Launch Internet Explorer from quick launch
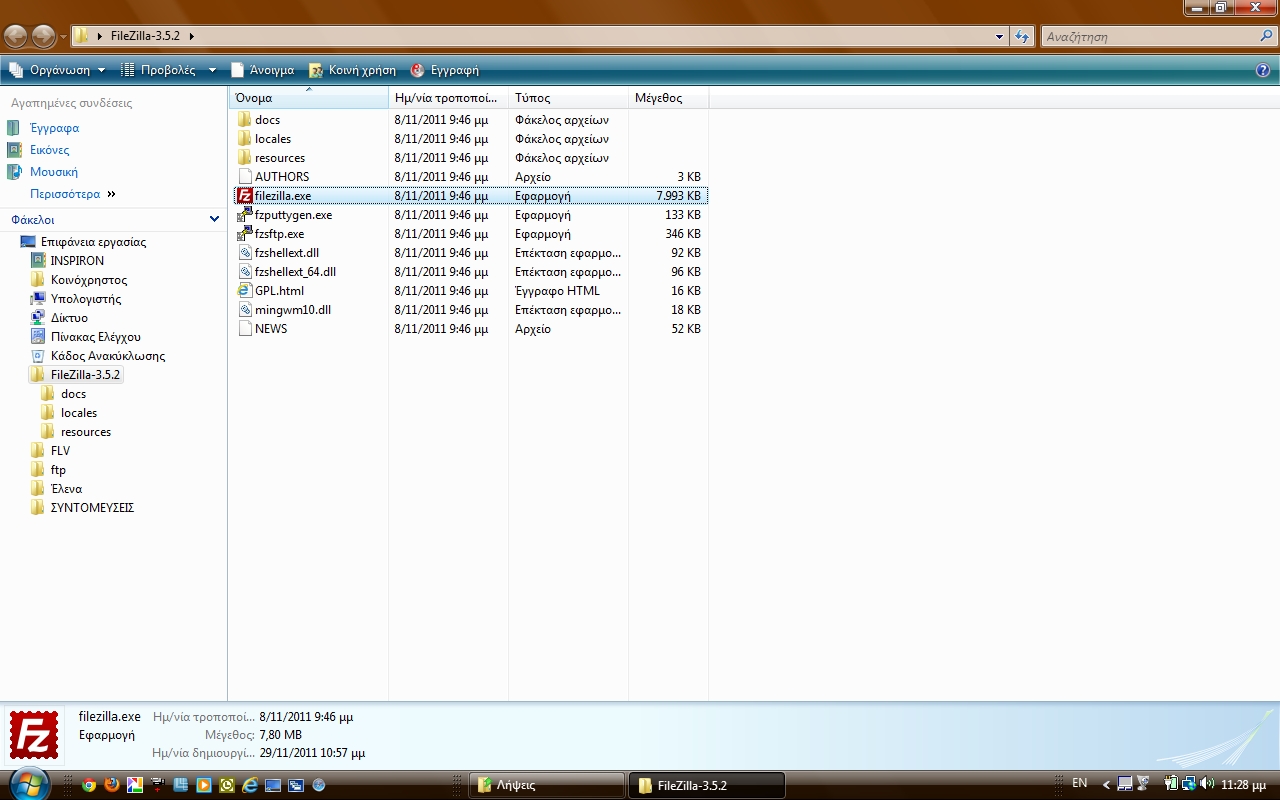 [x=250, y=785]
